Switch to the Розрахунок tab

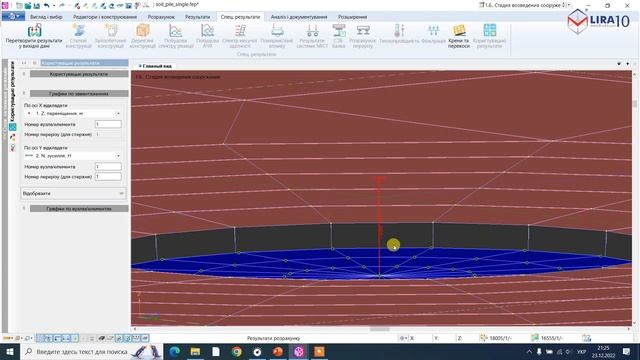[161, 17]
